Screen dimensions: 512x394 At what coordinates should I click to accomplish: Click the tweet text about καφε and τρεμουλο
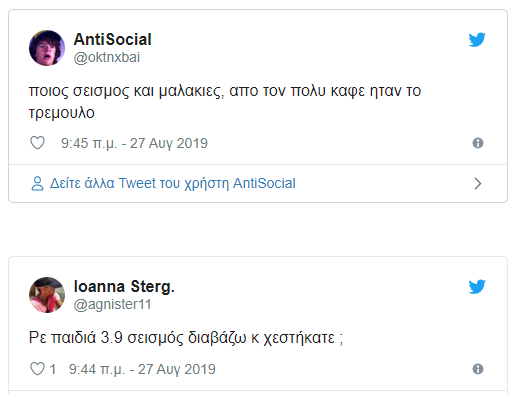[225, 101]
